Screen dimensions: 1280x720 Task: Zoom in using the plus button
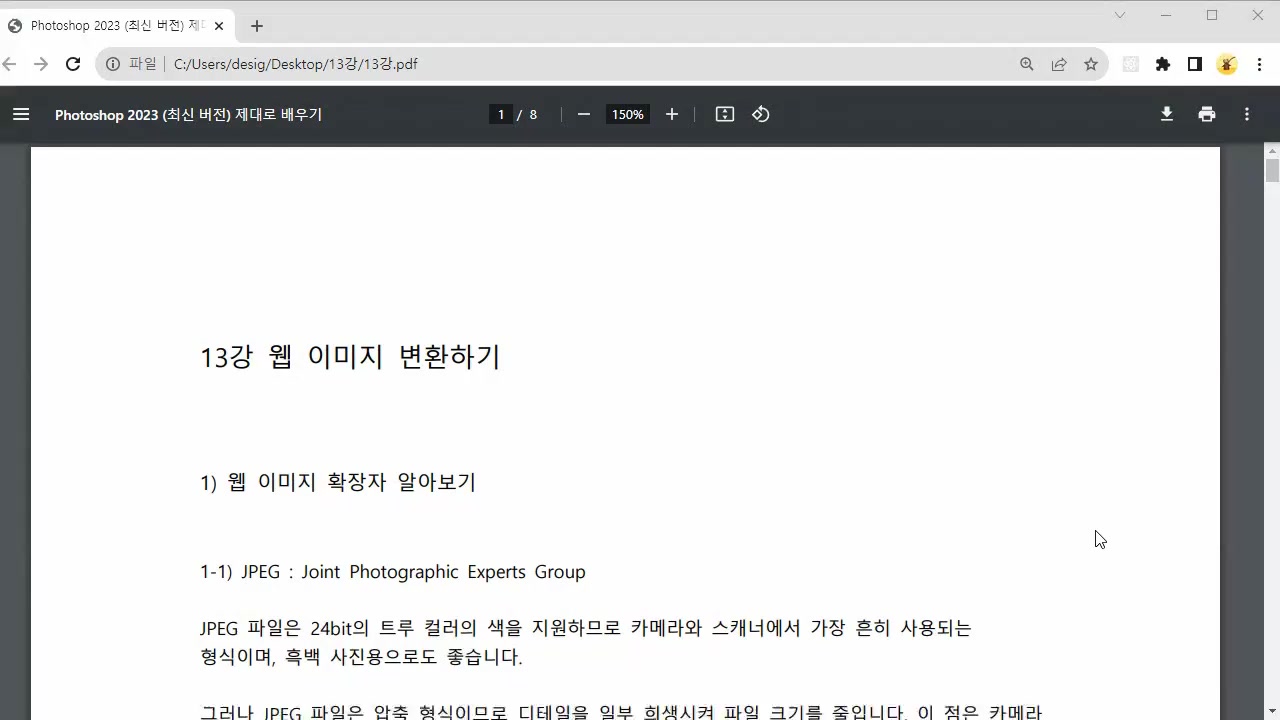pos(671,114)
